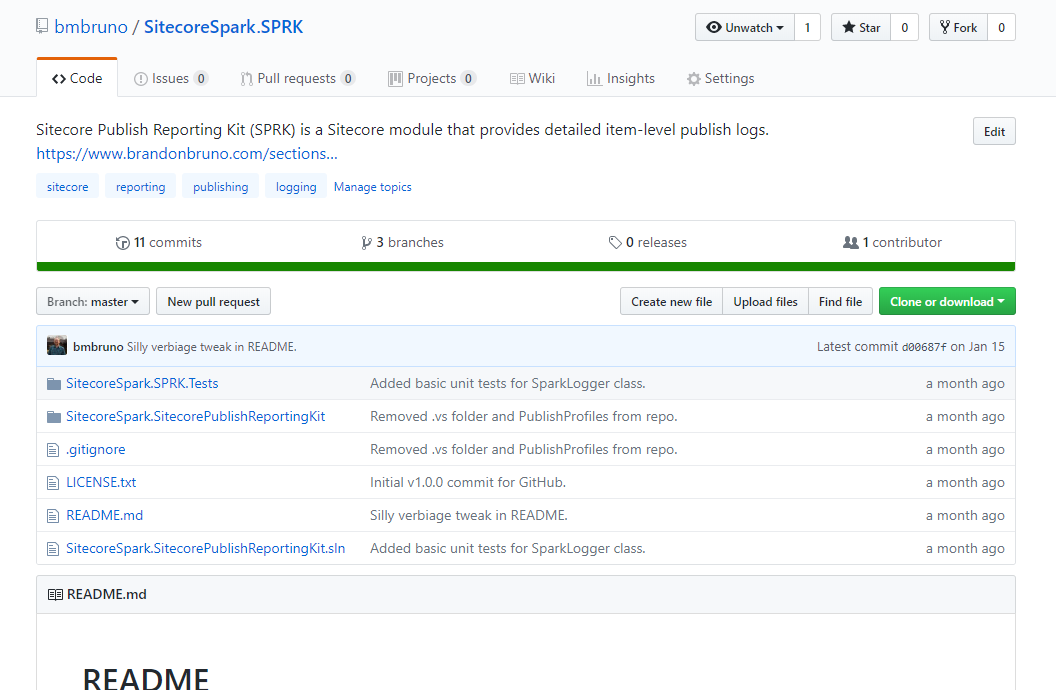Star the repository
This screenshot has width=1056, height=690.
[x=861, y=28]
